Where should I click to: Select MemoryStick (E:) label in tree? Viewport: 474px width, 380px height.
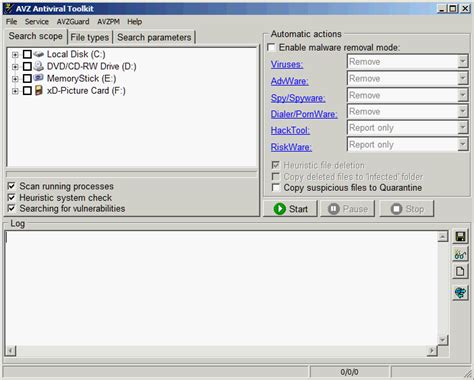pyautogui.click(x=81, y=78)
